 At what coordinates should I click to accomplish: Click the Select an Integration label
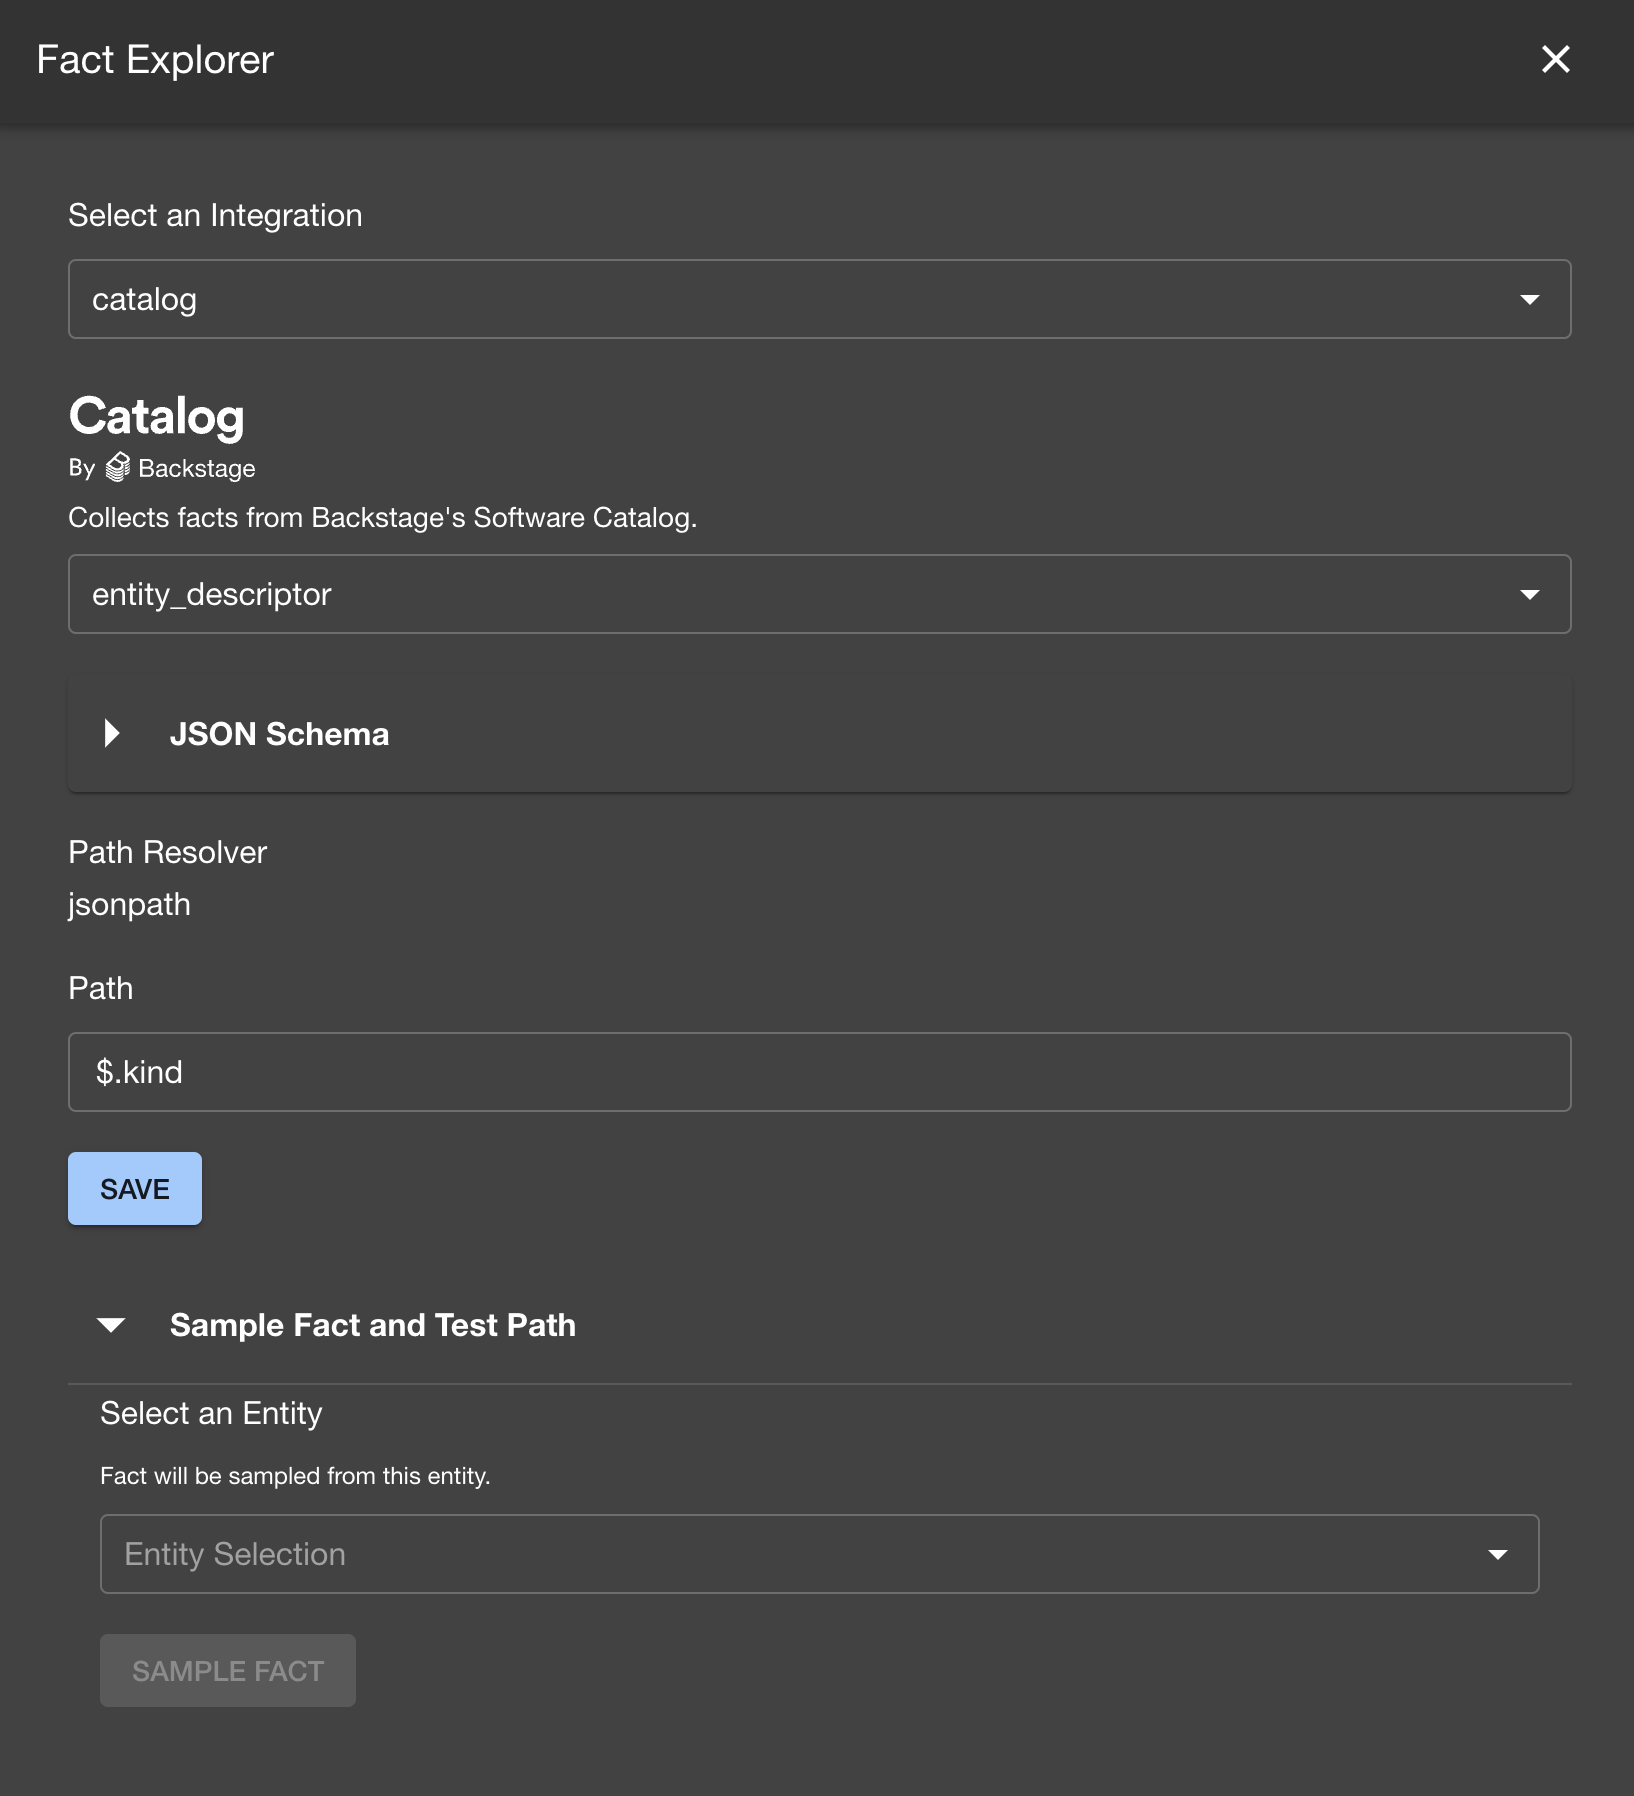[215, 215]
